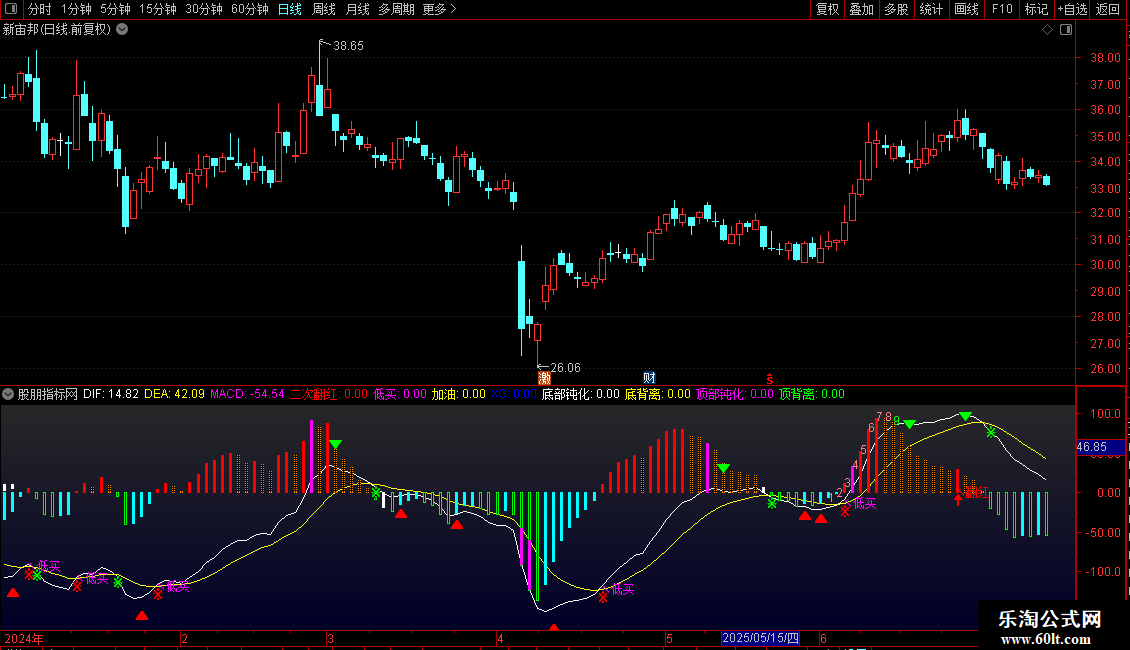
Task: Click the 激 event marker icon
Action: [x=544, y=378]
